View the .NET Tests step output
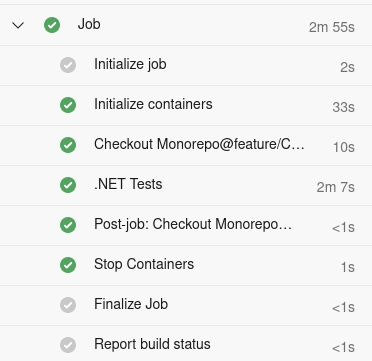This screenshot has width=372, height=361. pos(186,185)
